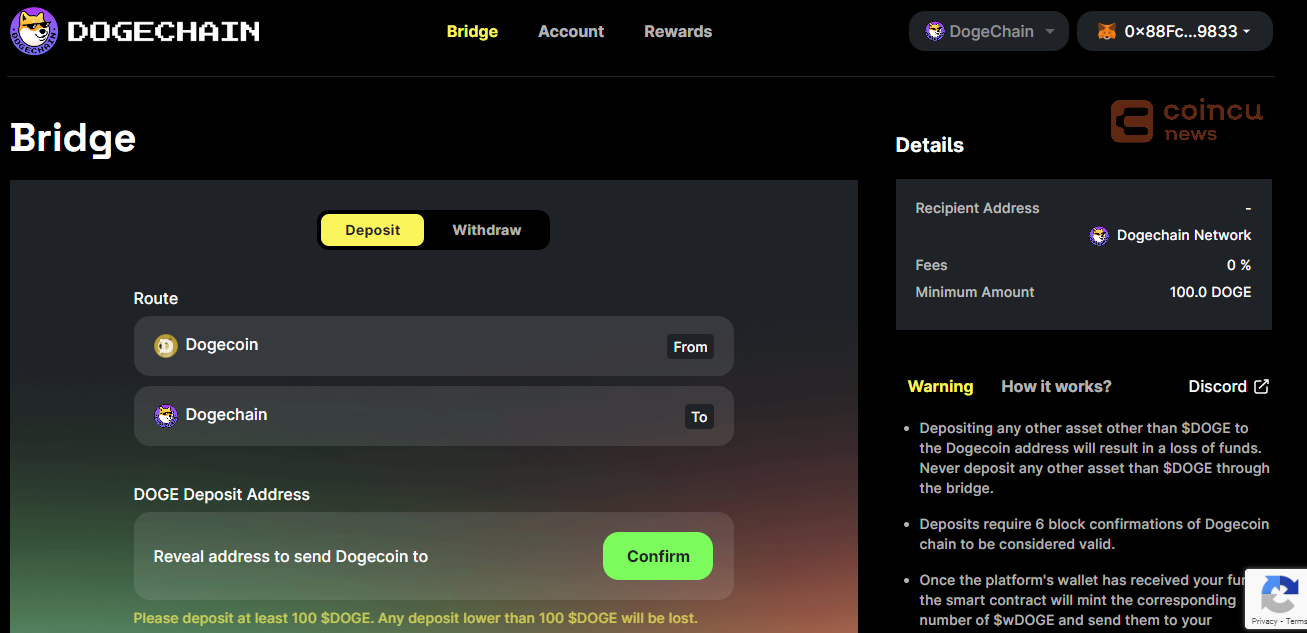Click the Dogechain shiba logo icon

click(x=34, y=31)
